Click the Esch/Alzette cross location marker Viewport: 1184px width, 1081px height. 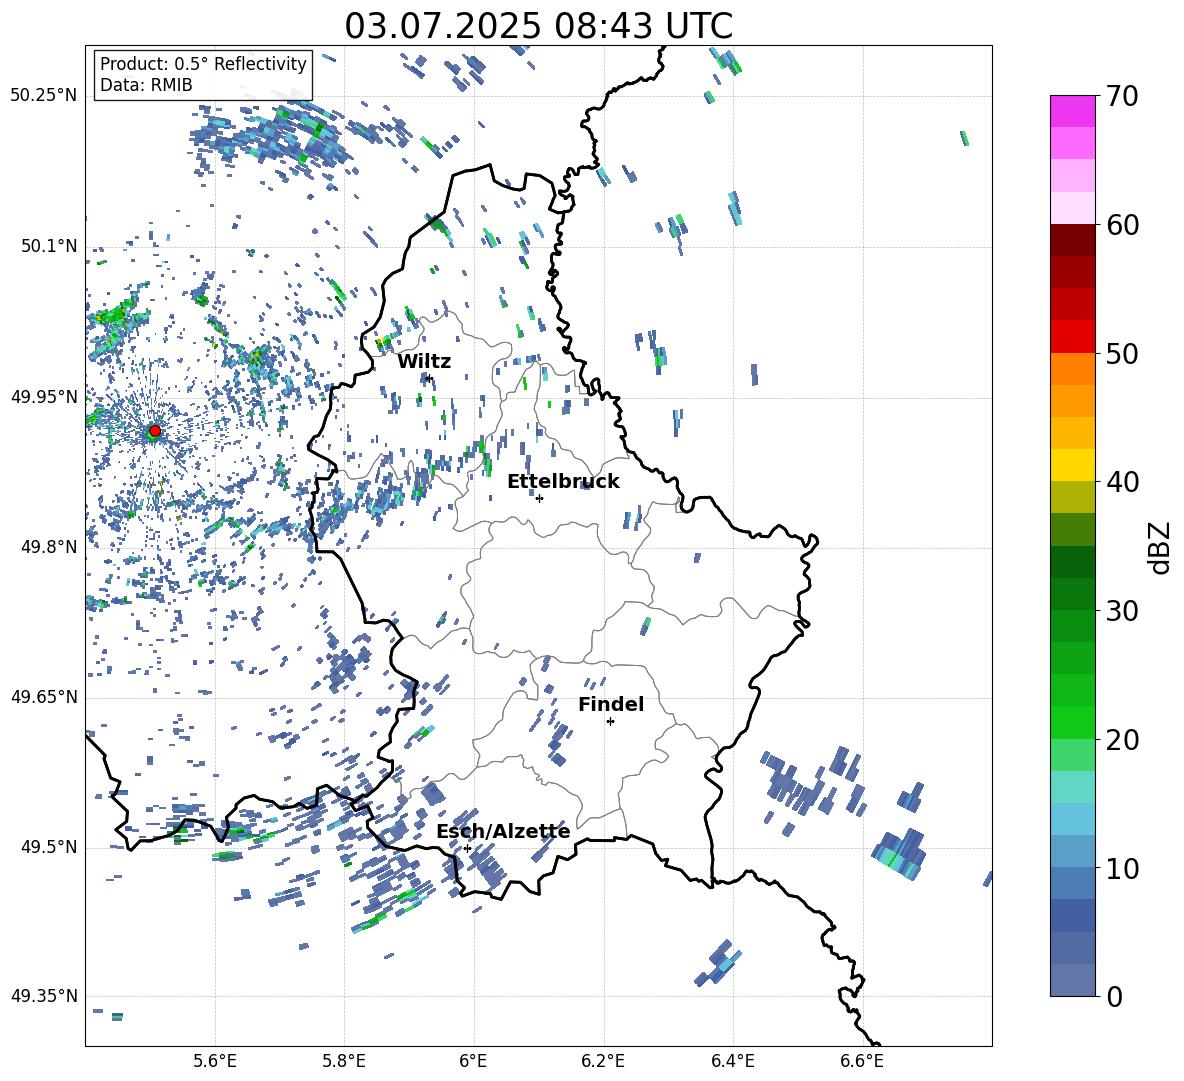[467, 848]
